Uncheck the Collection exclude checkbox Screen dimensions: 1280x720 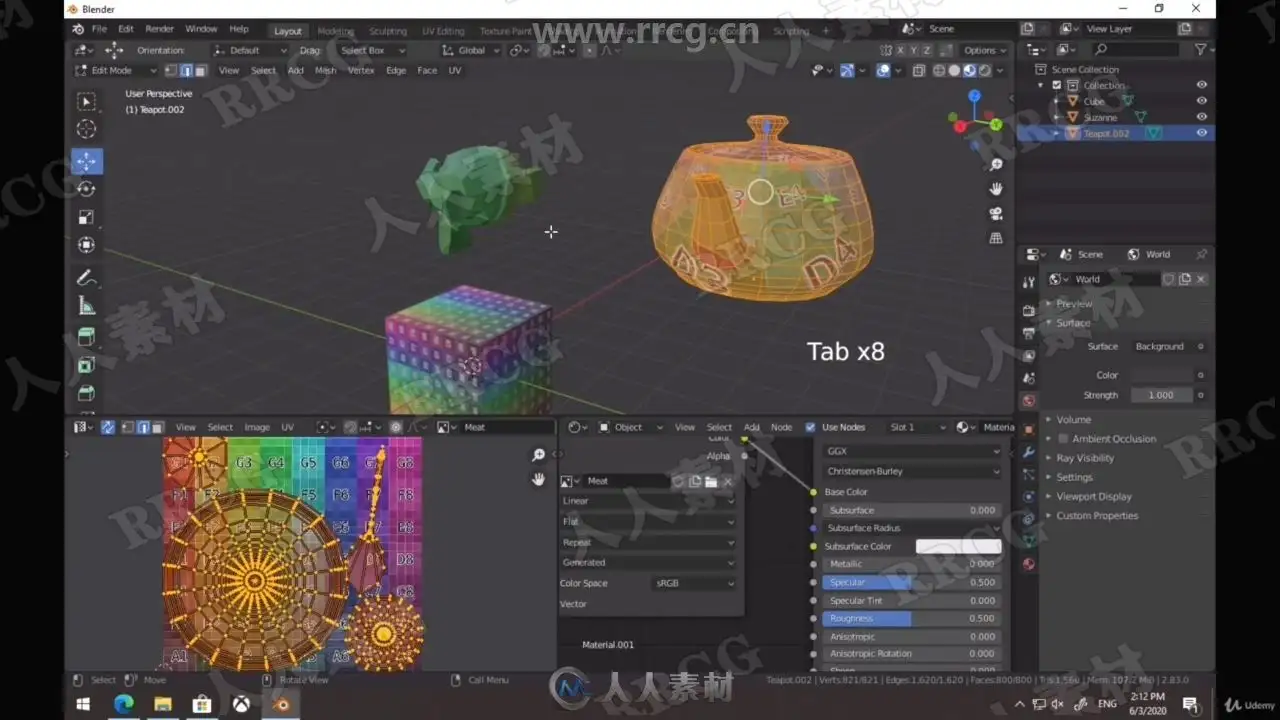coord(1057,85)
